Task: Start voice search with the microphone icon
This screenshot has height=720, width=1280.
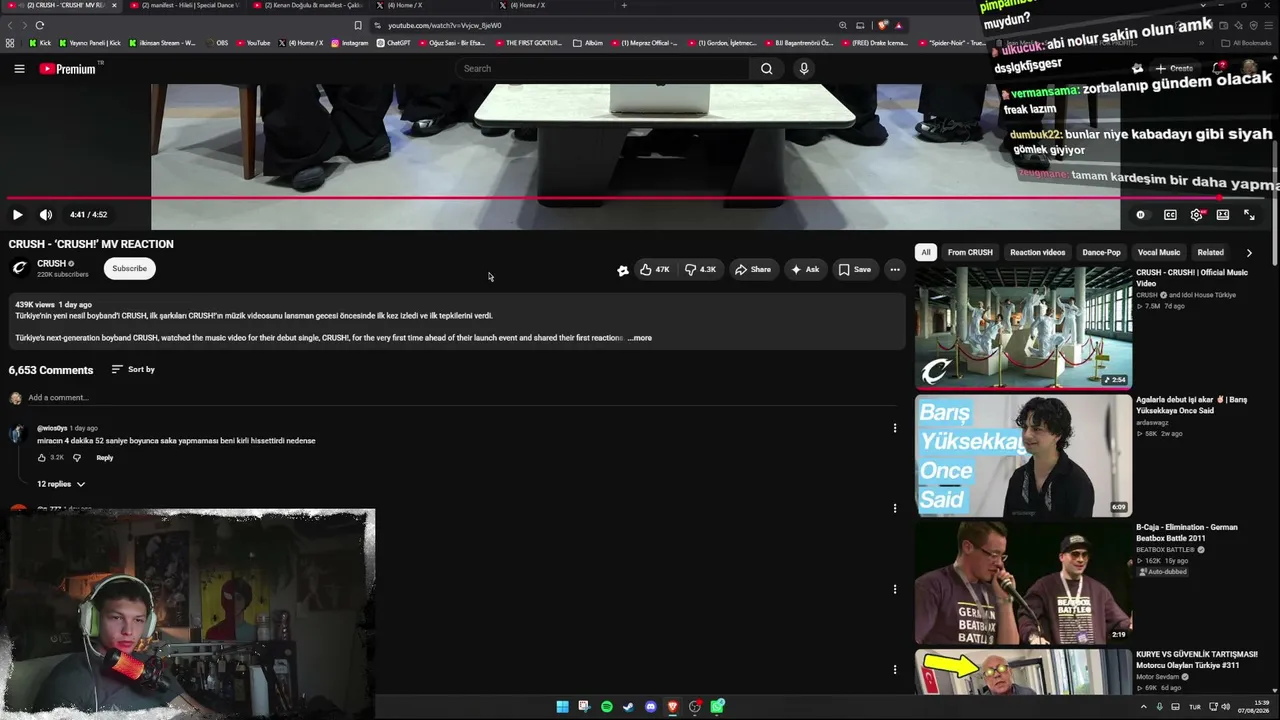Action: click(803, 69)
